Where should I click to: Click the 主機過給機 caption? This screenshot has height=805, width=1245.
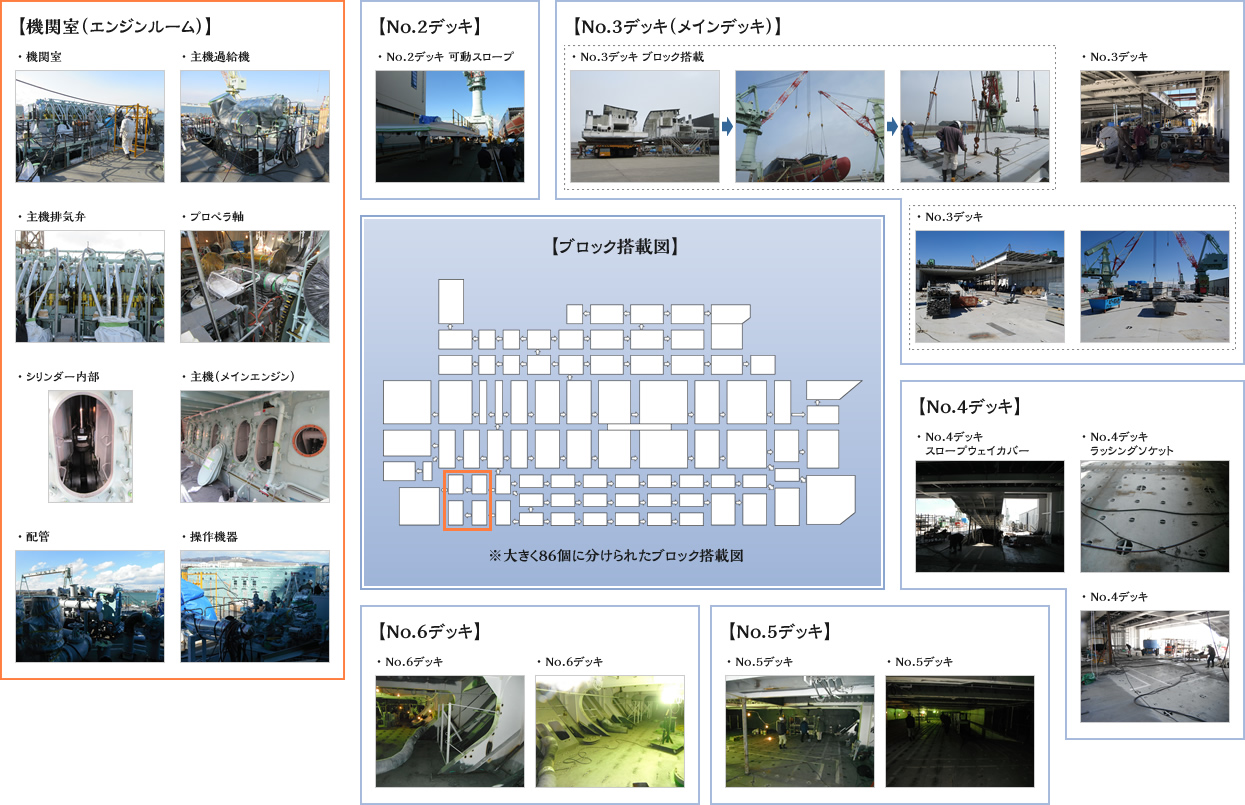pyautogui.click(x=219, y=57)
